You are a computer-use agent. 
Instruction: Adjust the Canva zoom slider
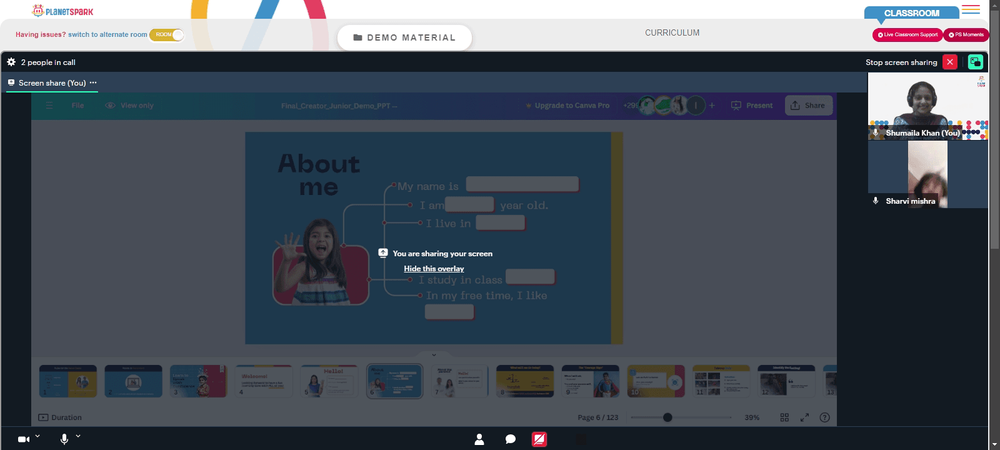pyautogui.click(x=667, y=417)
